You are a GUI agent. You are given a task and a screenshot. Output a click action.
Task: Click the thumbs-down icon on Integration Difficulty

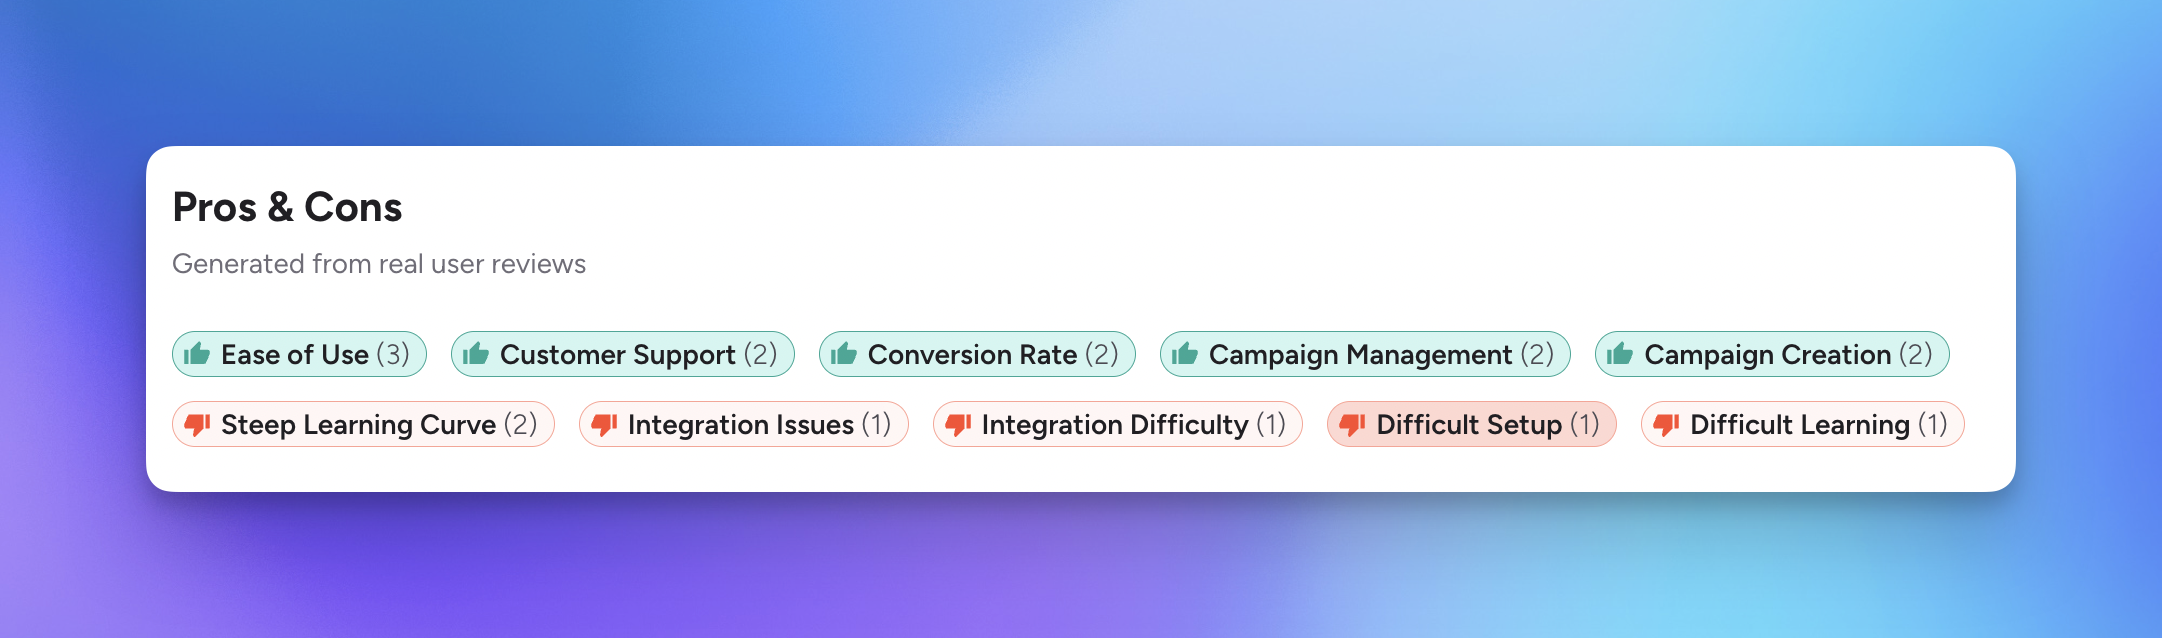click(x=956, y=424)
